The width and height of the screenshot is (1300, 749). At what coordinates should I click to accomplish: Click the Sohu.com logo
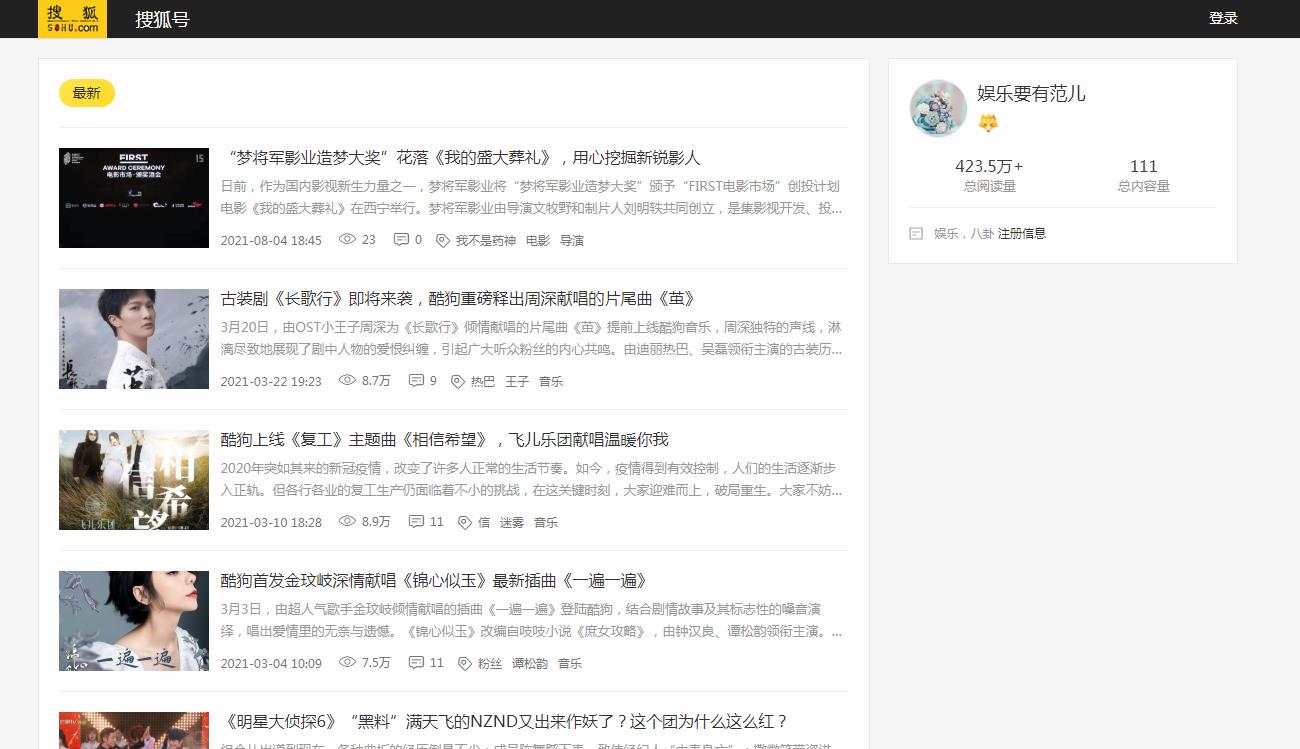(x=72, y=19)
